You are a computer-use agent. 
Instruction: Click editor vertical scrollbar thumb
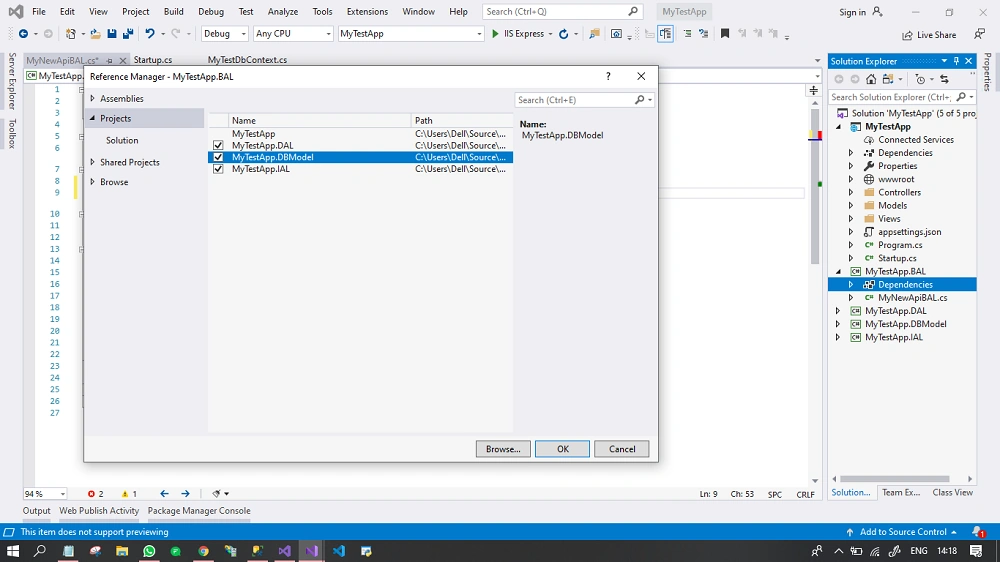click(x=815, y=185)
